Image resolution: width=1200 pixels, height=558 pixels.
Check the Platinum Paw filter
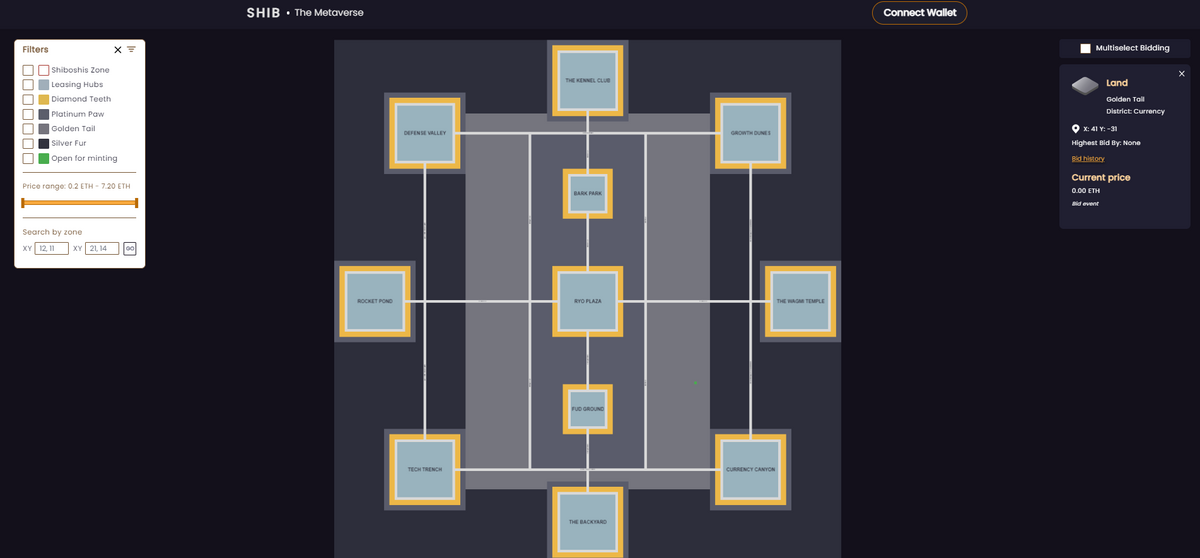[28, 114]
